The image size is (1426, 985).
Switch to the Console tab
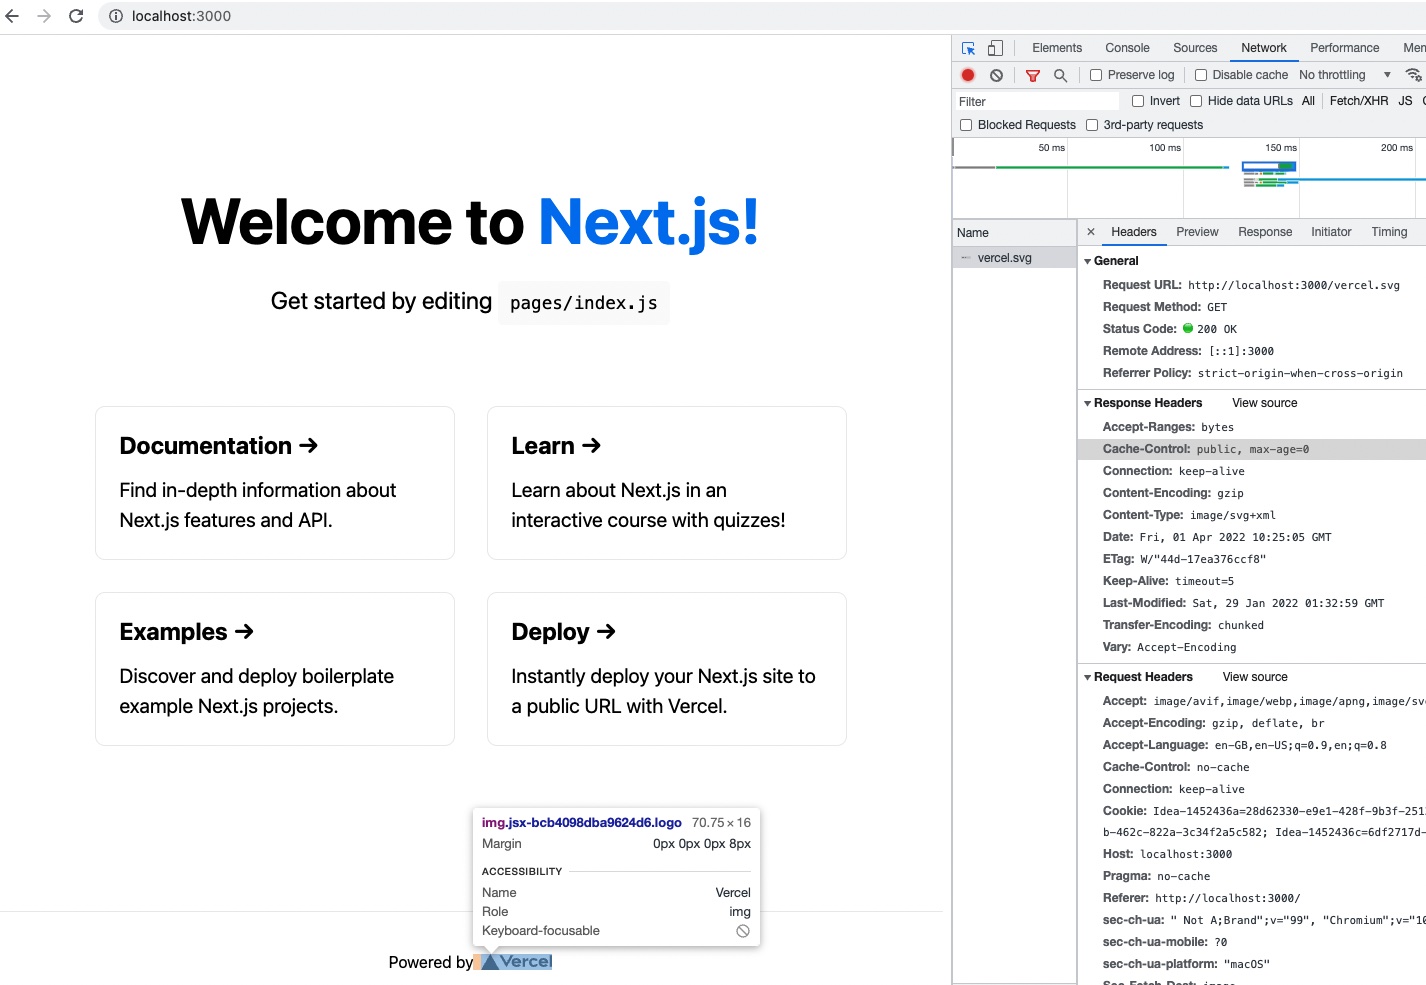click(x=1127, y=47)
